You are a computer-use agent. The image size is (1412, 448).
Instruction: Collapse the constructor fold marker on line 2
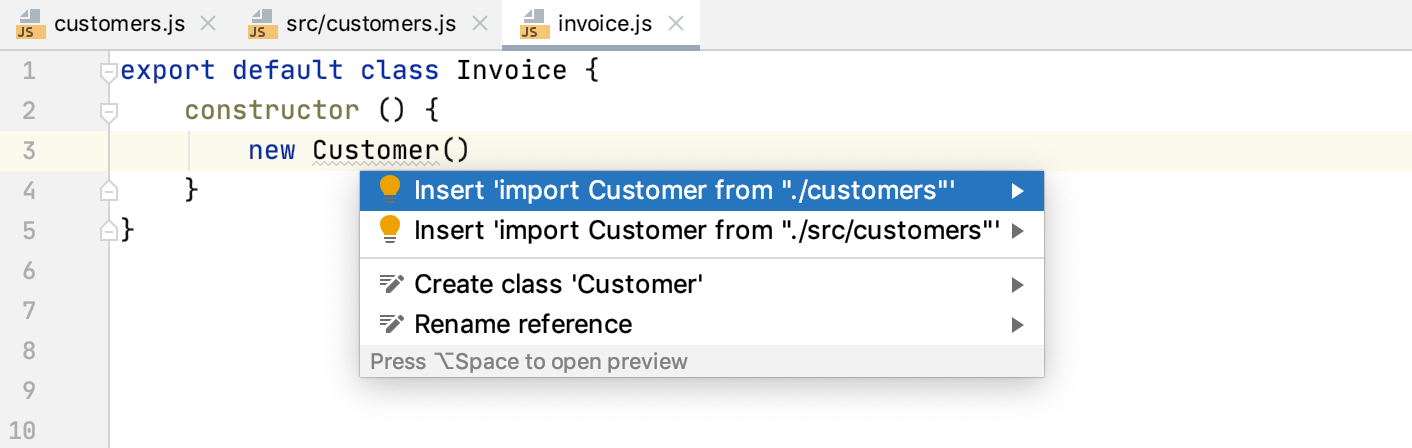109,111
